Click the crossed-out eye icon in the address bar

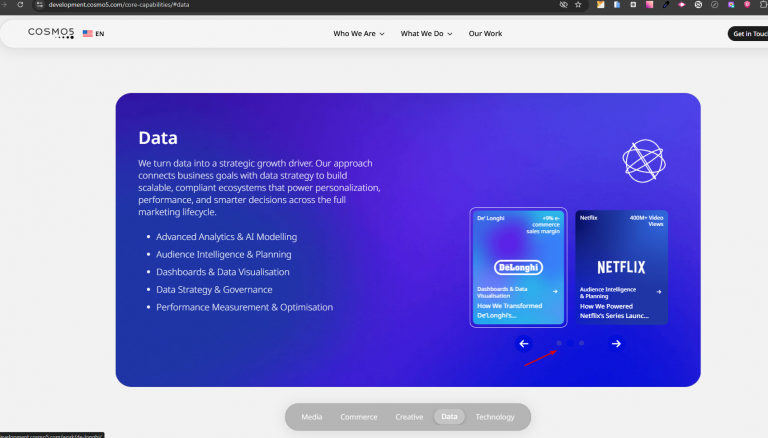pyautogui.click(x=563, y=4)
